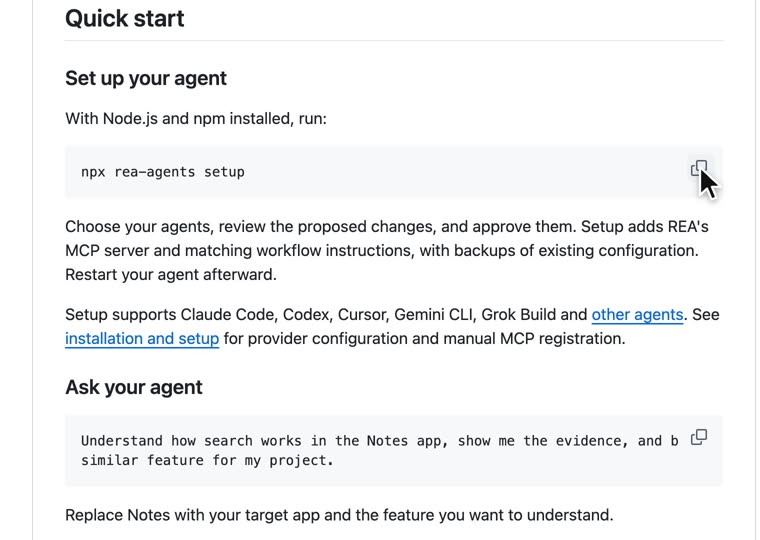Click the 'MCP server and matching workflow instructions' line
The height and width of the screenshot is (540, 760).
pyautogui.click(x=382, y=251)
